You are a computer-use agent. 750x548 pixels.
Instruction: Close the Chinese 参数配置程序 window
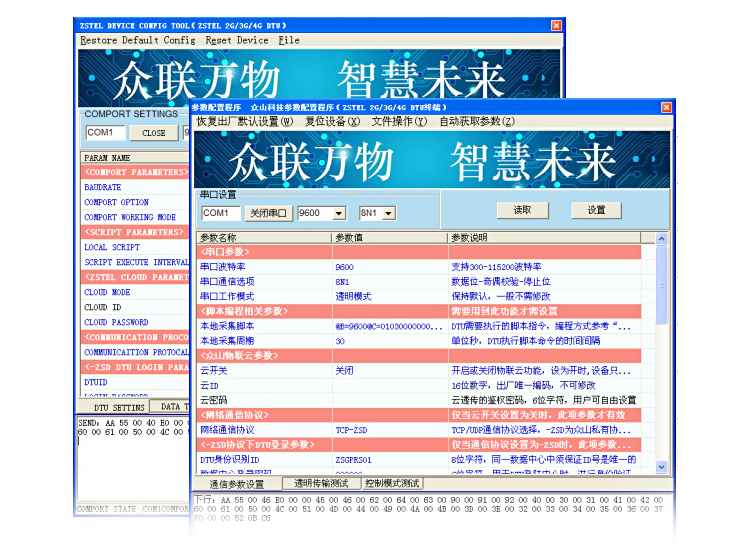point(666,107)
